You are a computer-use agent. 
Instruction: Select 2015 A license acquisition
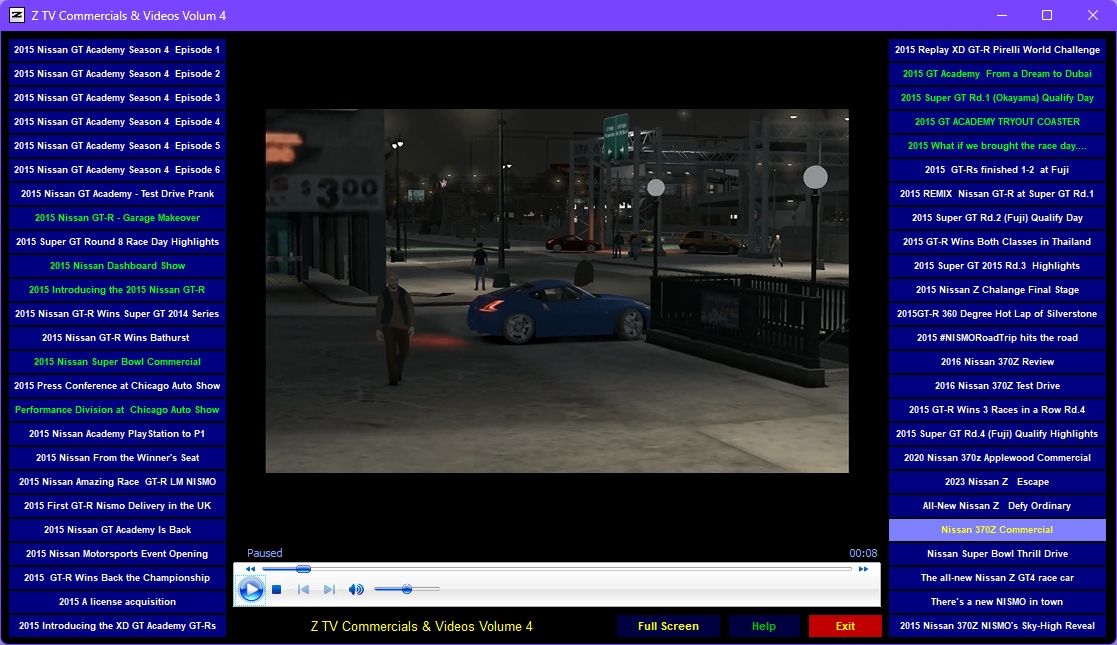point(118,602)
